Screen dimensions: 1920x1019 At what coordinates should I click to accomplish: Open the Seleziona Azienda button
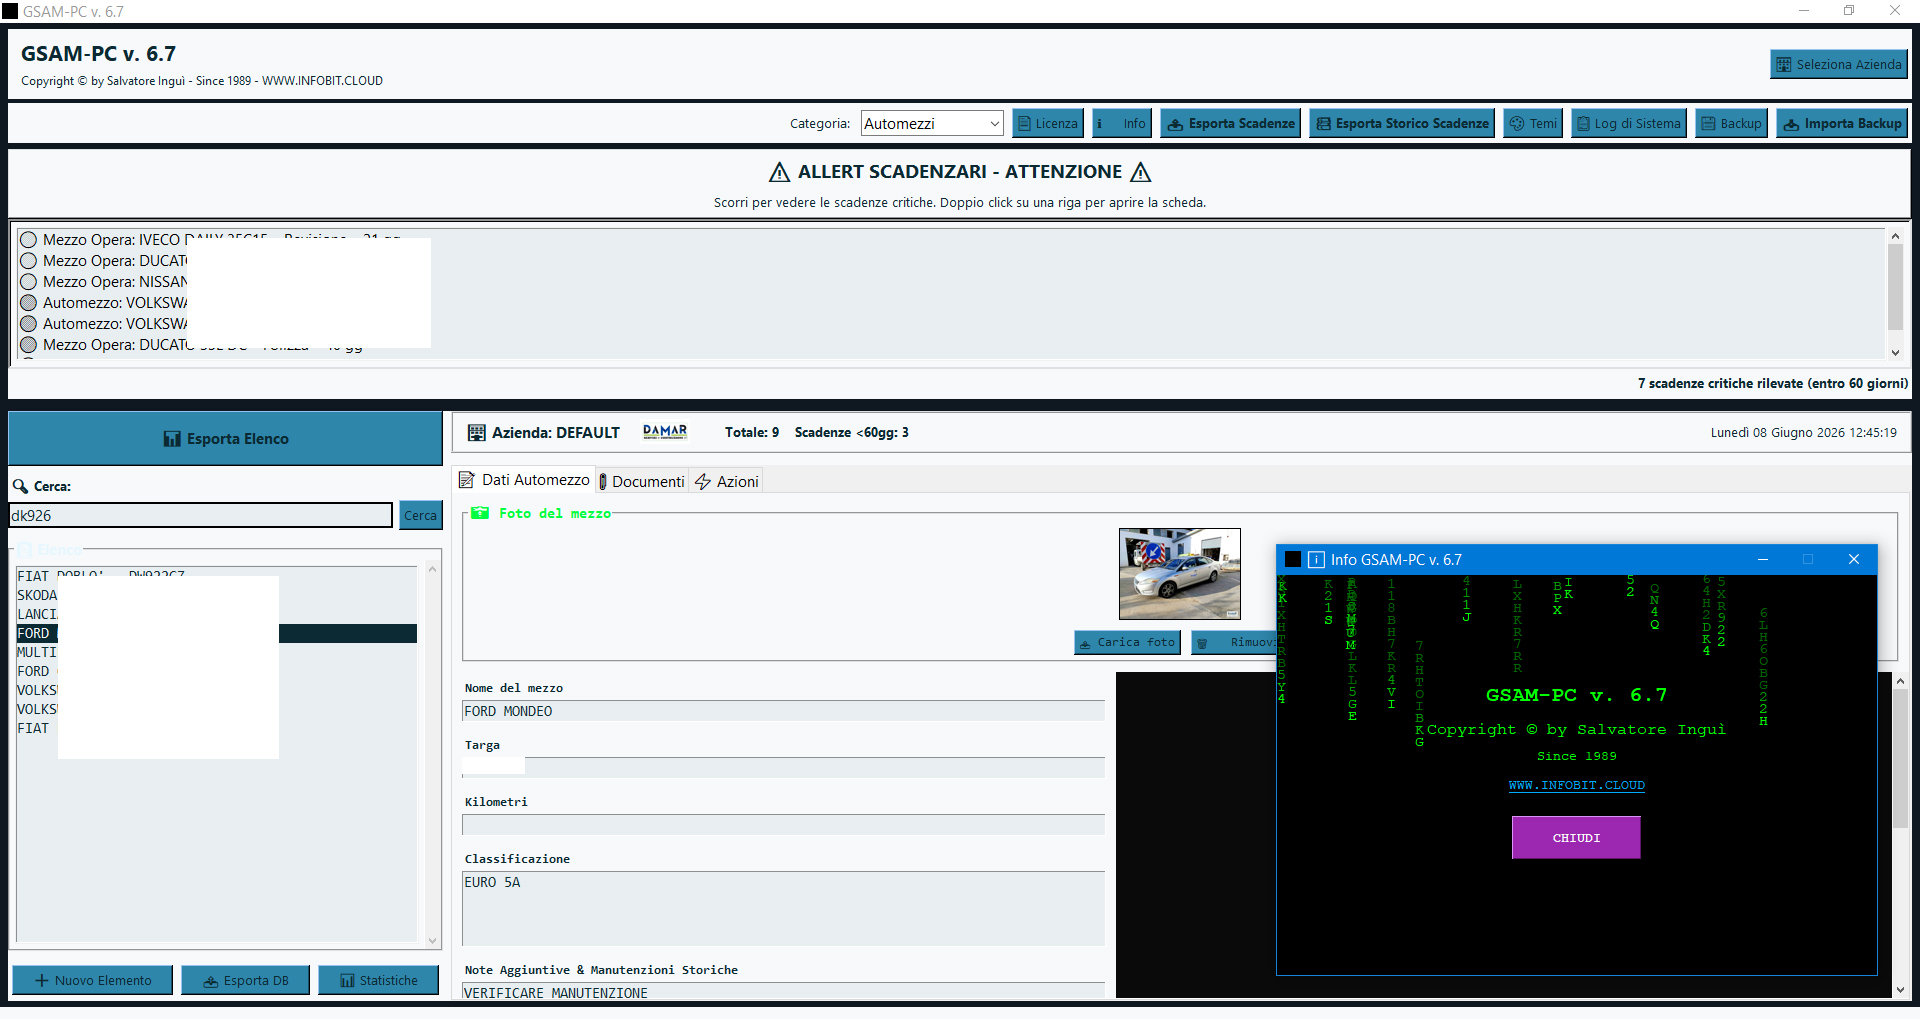(1838, 64)
